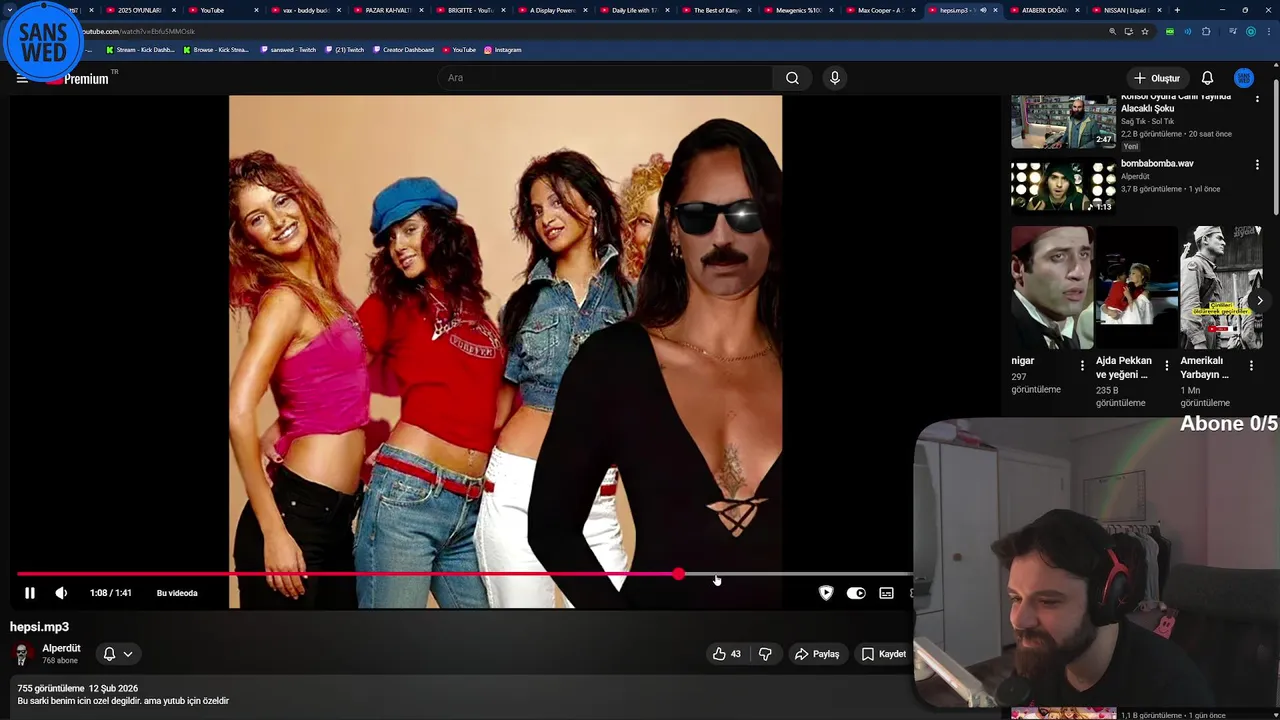Click the blue sound-waves extension icon
The height and width of the screenshot is (720, 1280).
1188,31
